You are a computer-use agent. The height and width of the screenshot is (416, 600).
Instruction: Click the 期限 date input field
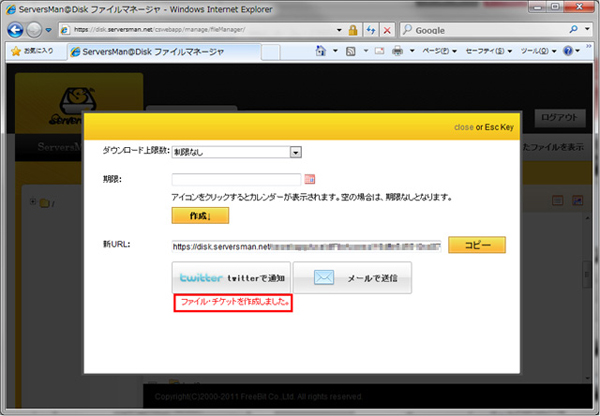click(236, 179)
